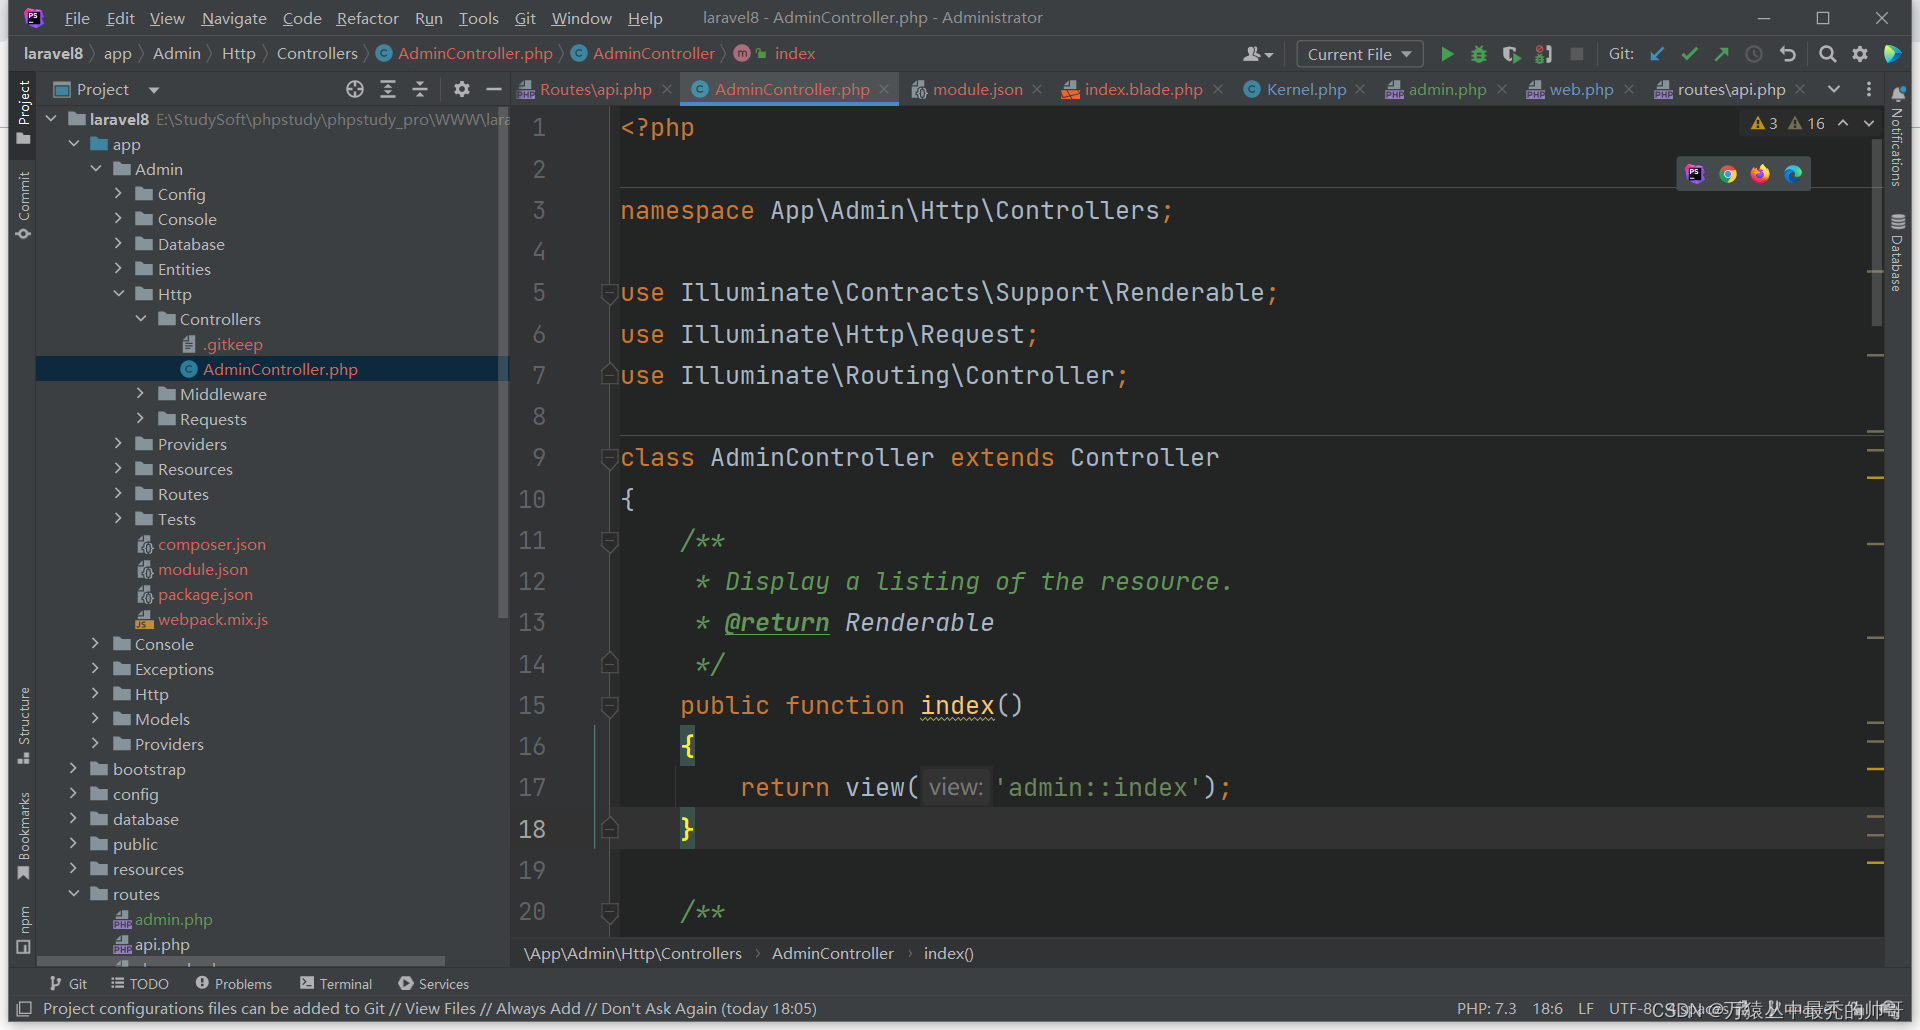
Task: Toggle the Project tool window stripe button
Action: [24, 112]
